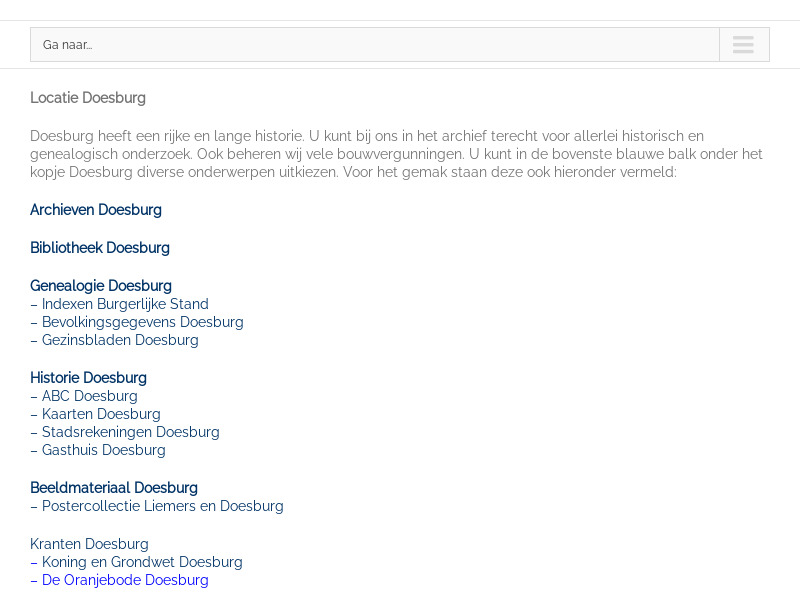Click the top navigation bar area
The image size is (800, 600).
(400, 10)
